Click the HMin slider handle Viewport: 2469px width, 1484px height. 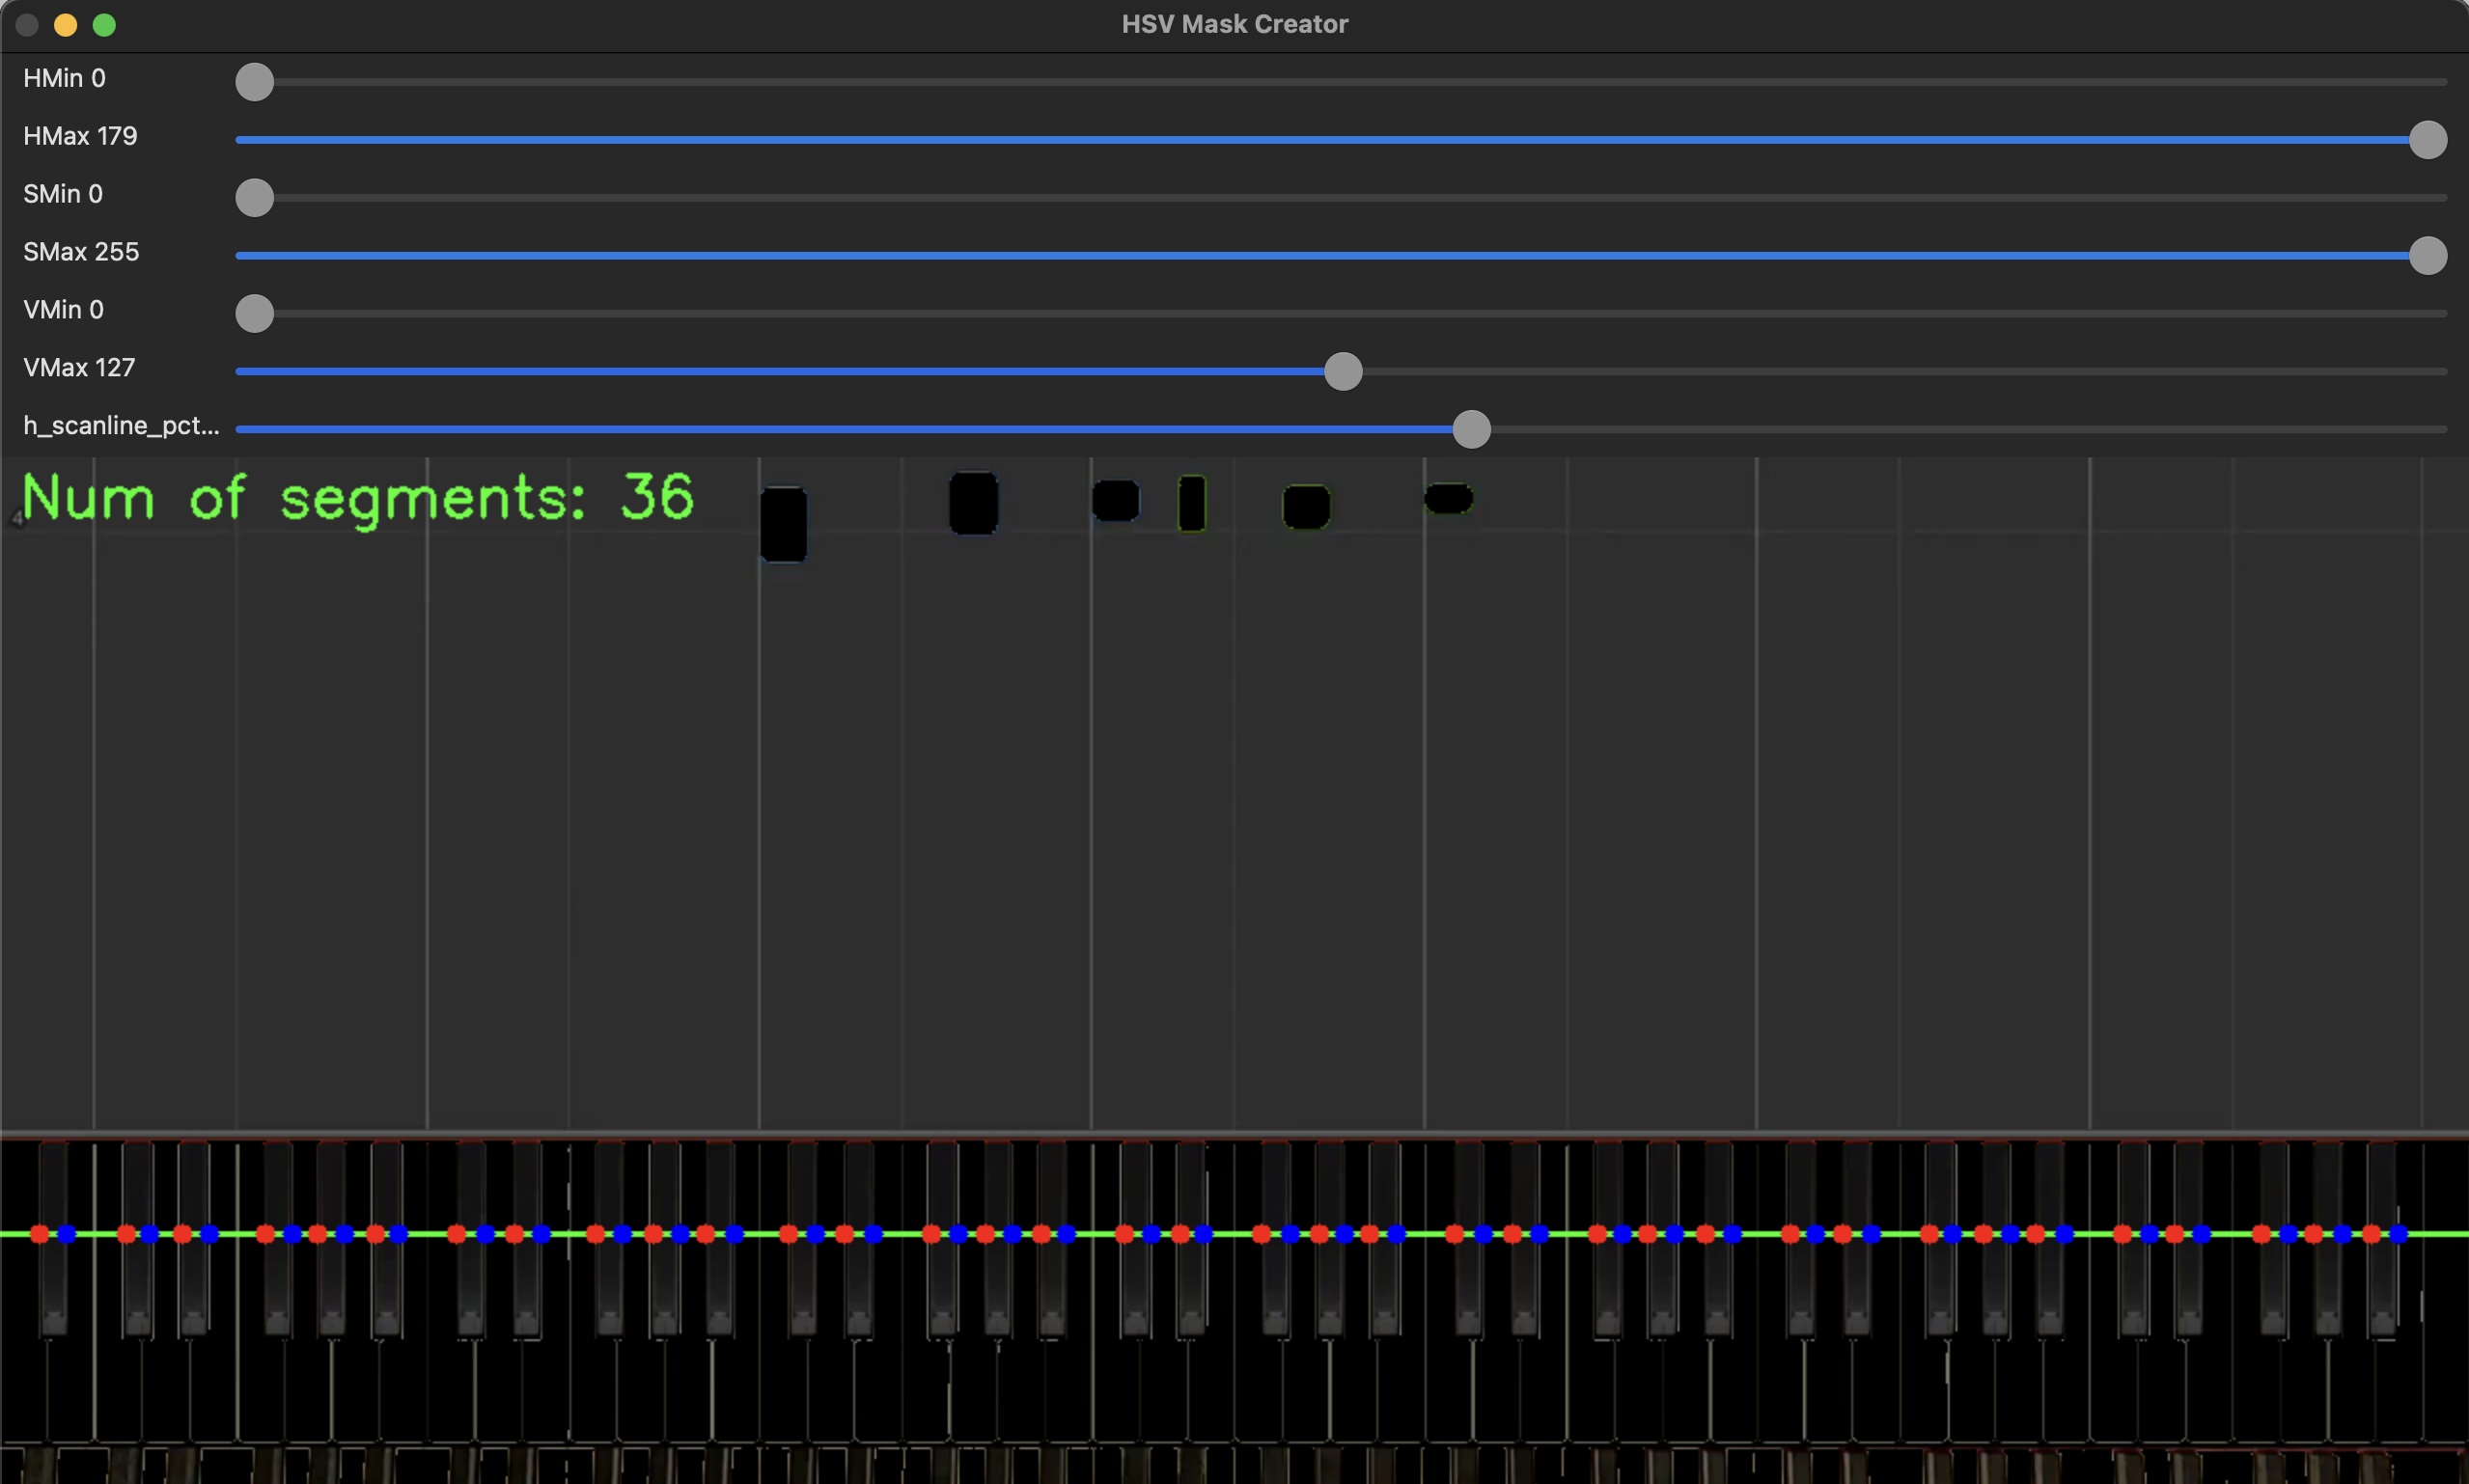254,82
